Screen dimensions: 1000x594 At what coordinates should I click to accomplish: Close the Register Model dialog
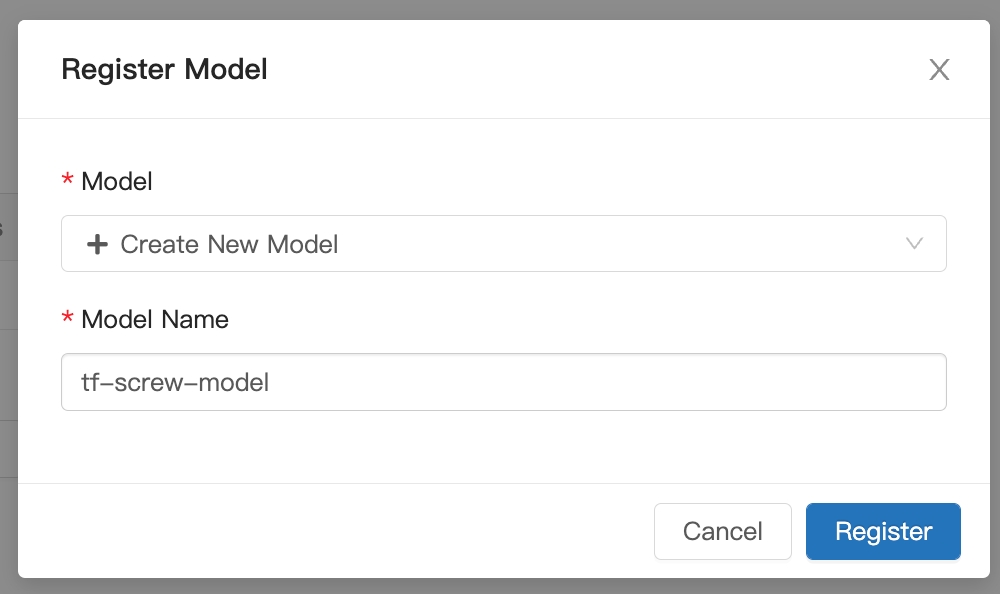939,70
